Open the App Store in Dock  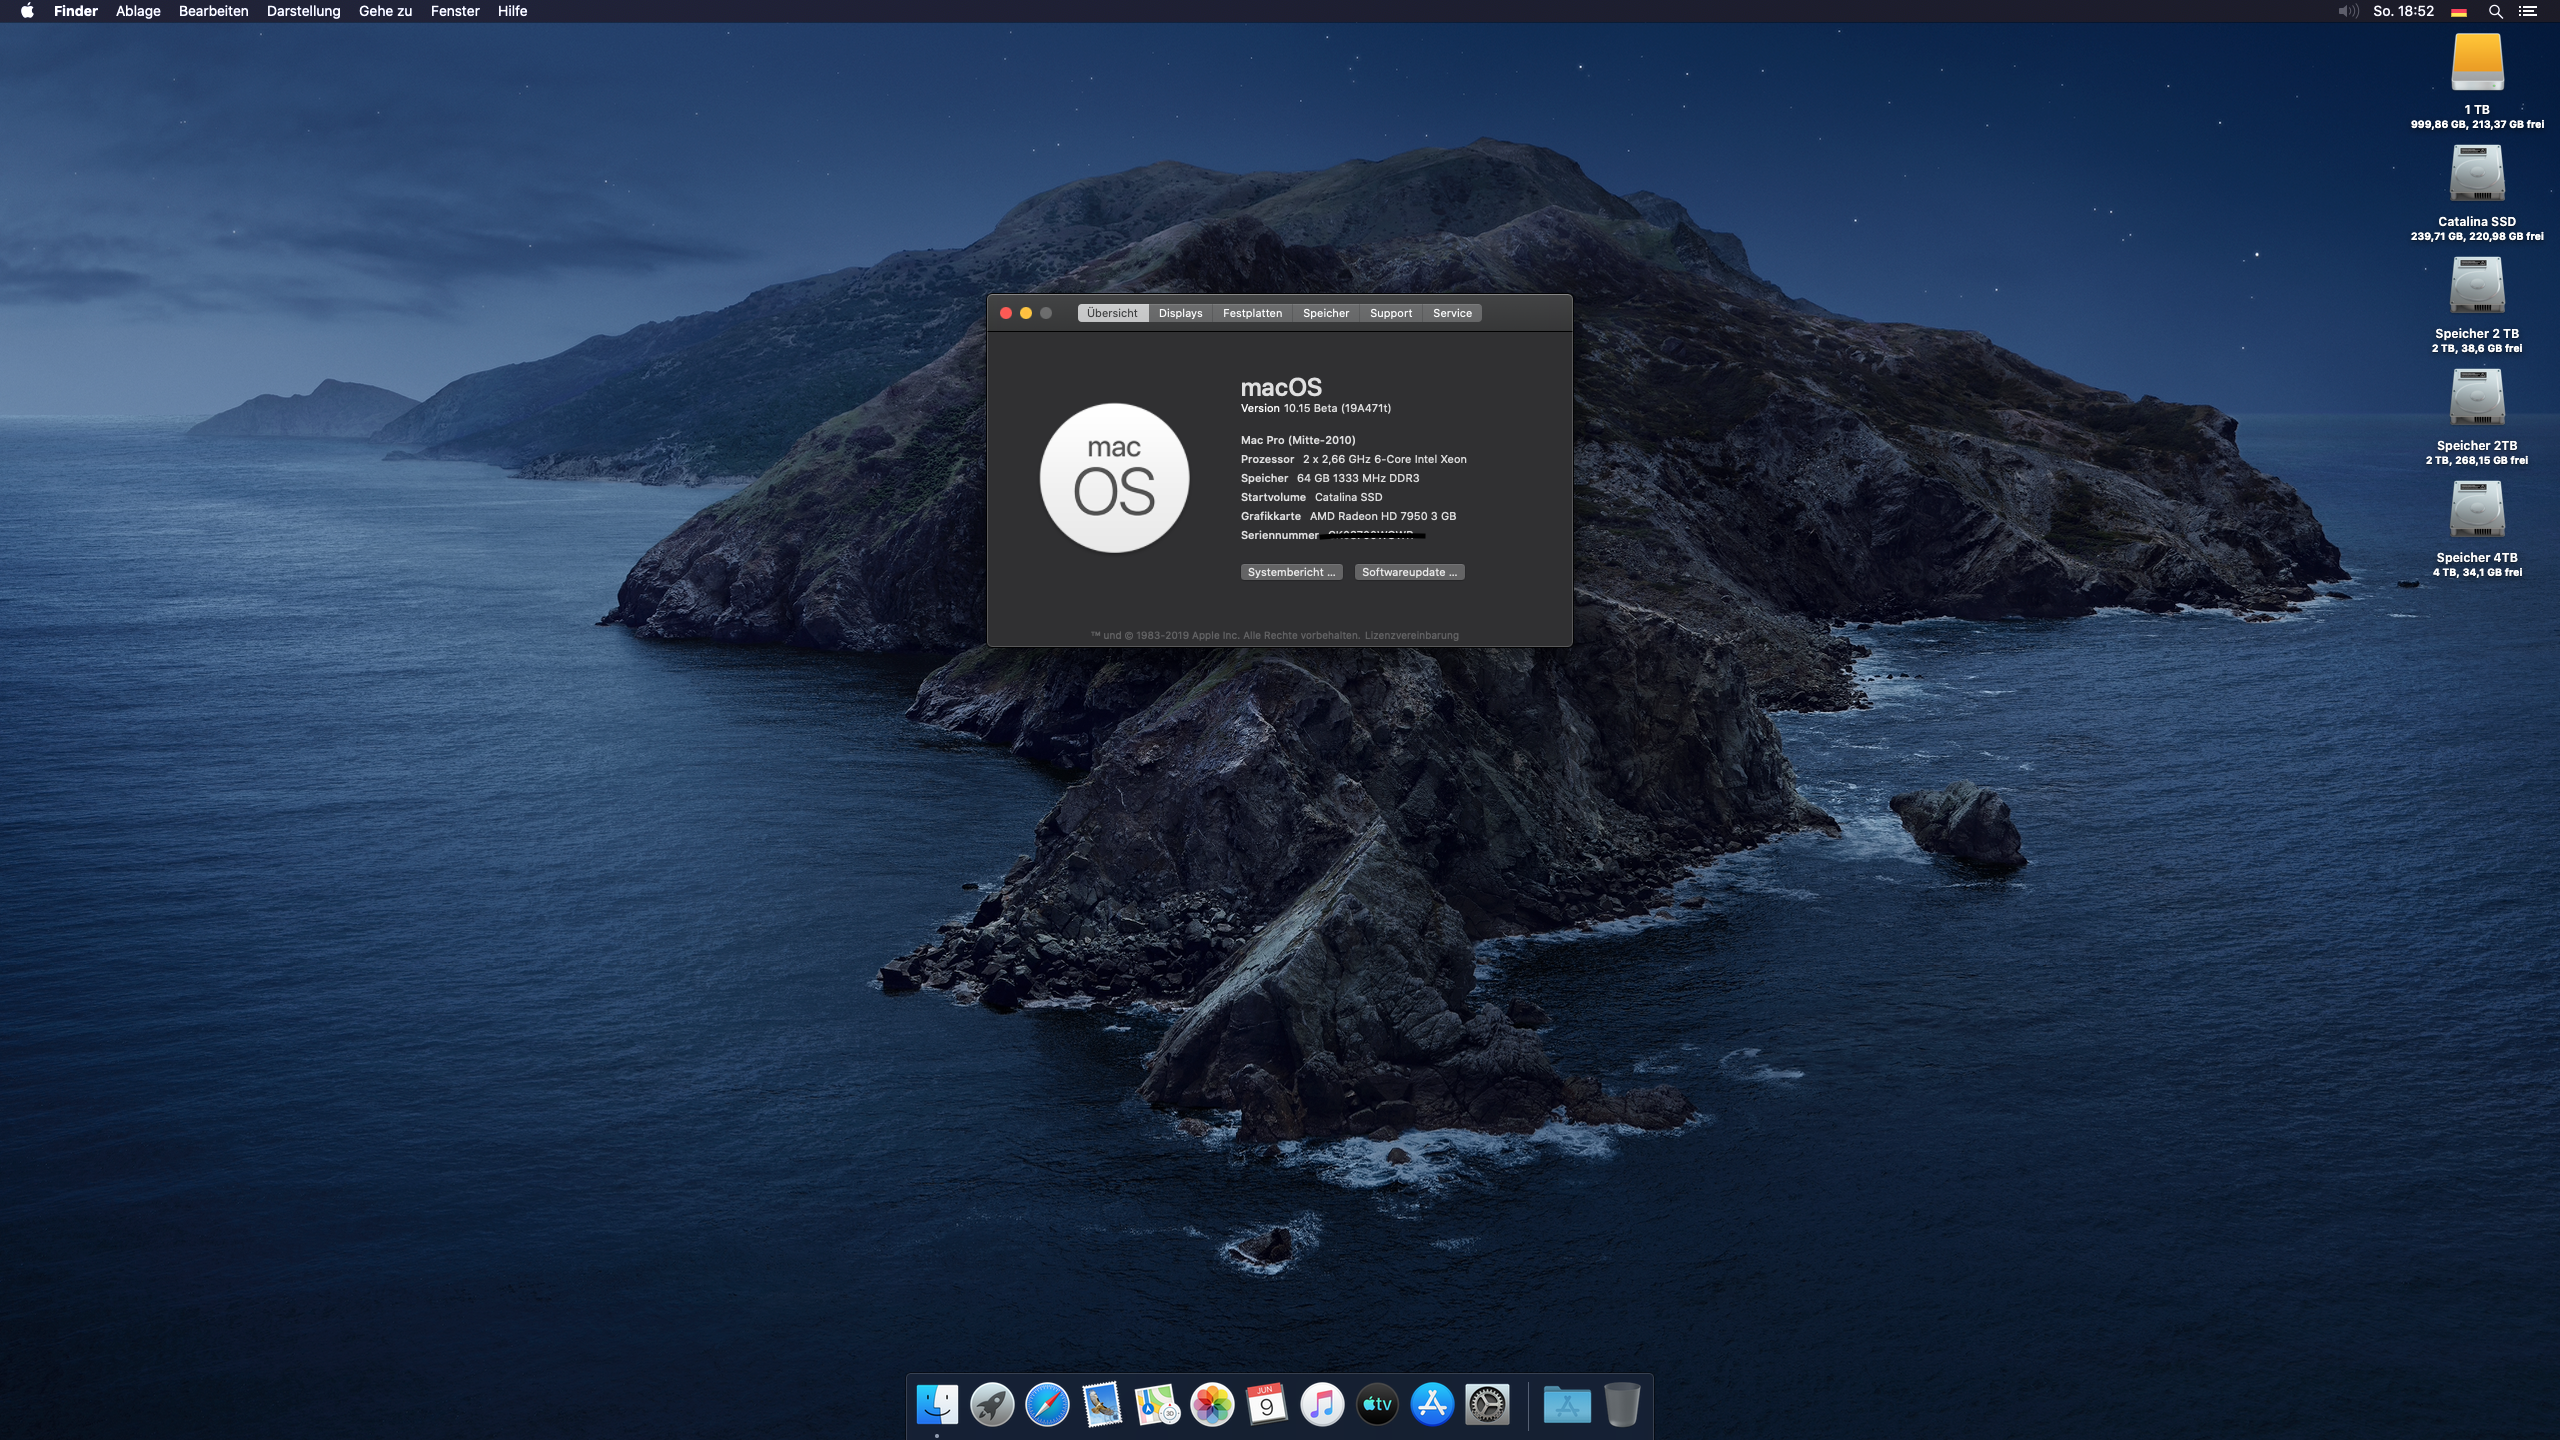click(1432, 1405)
